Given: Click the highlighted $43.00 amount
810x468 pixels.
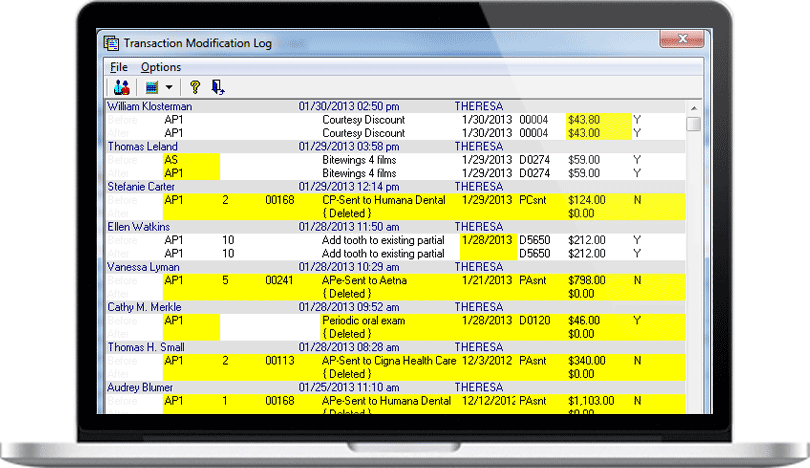Looking at the screenshot, I should coord(584,133).
